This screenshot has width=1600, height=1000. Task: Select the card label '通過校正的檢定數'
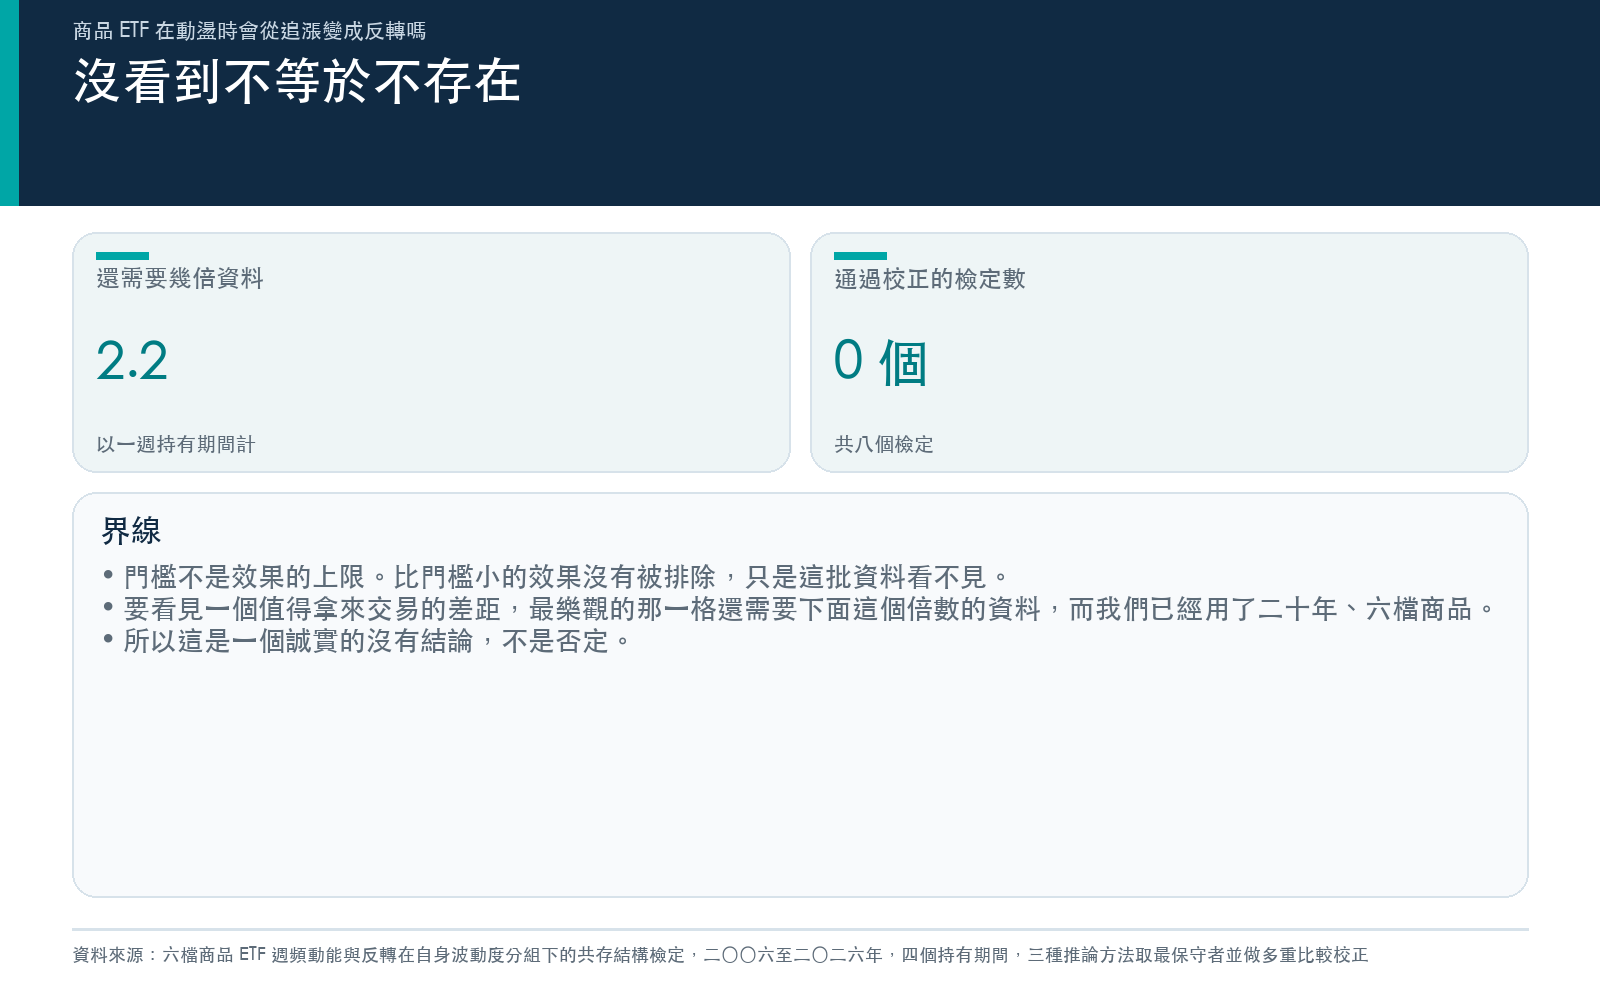(x=930, y=279)
